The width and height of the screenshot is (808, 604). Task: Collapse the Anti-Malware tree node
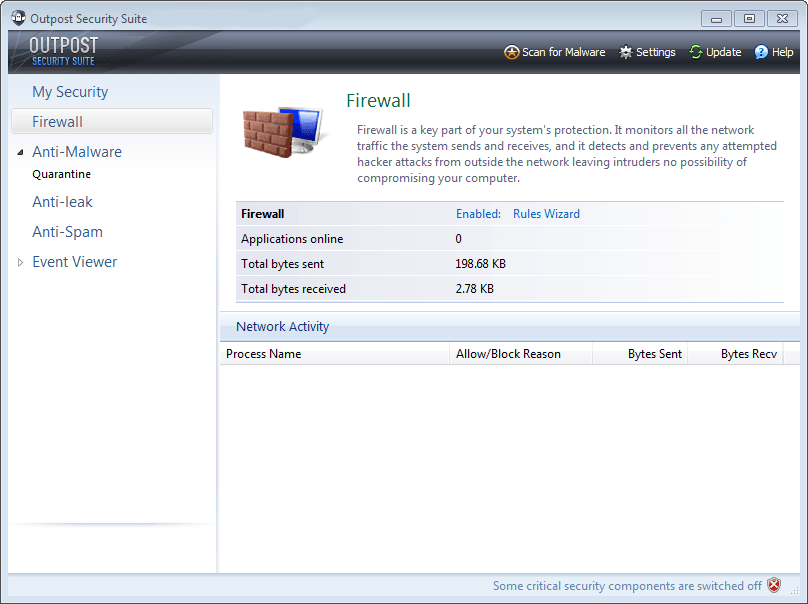[x=21, y=152]
